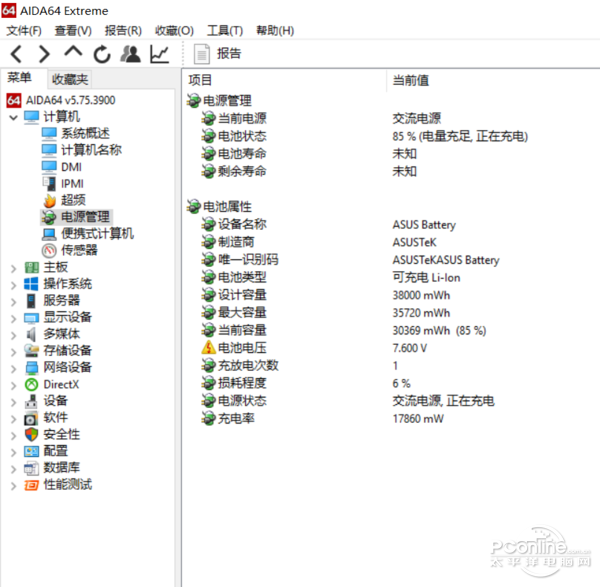Collapse the 计算机 tree node
The image size is (600, 587).
point(14,117)
